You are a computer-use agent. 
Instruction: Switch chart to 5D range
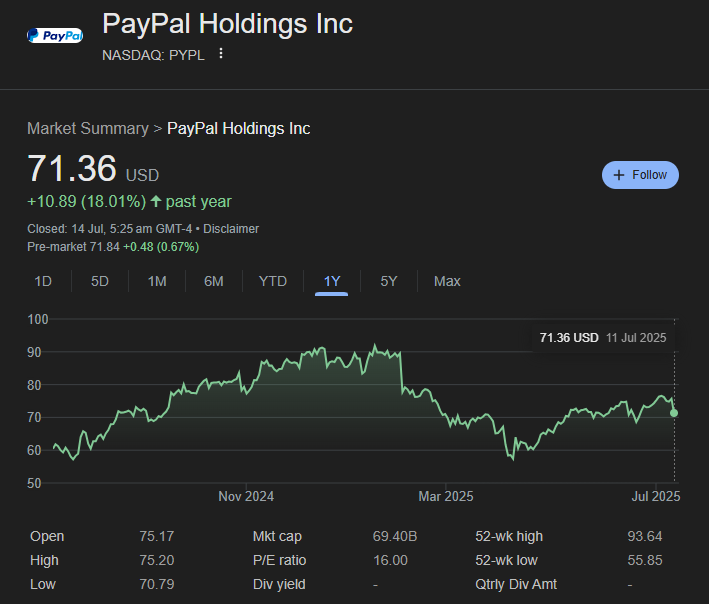click(x=99, y=281)
